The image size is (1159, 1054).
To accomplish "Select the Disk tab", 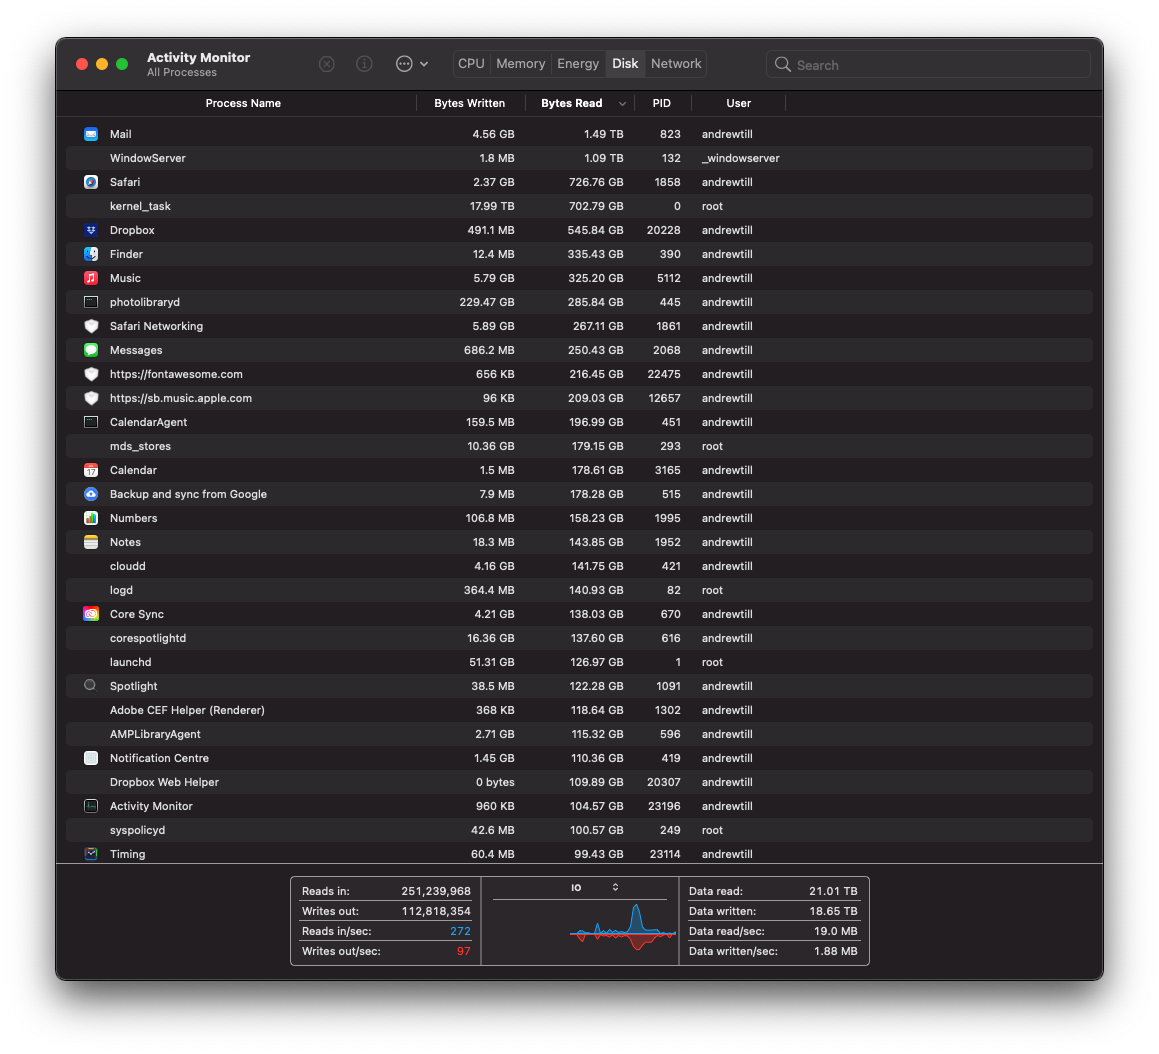I will (625, 64).
